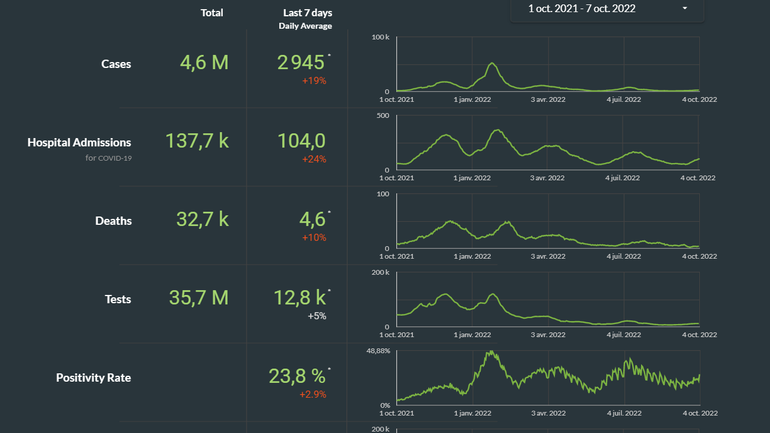This screenshot has width=770, height=433.
Task: Click the 32,7 k total deaths value
Action: (x=202, y=220)
